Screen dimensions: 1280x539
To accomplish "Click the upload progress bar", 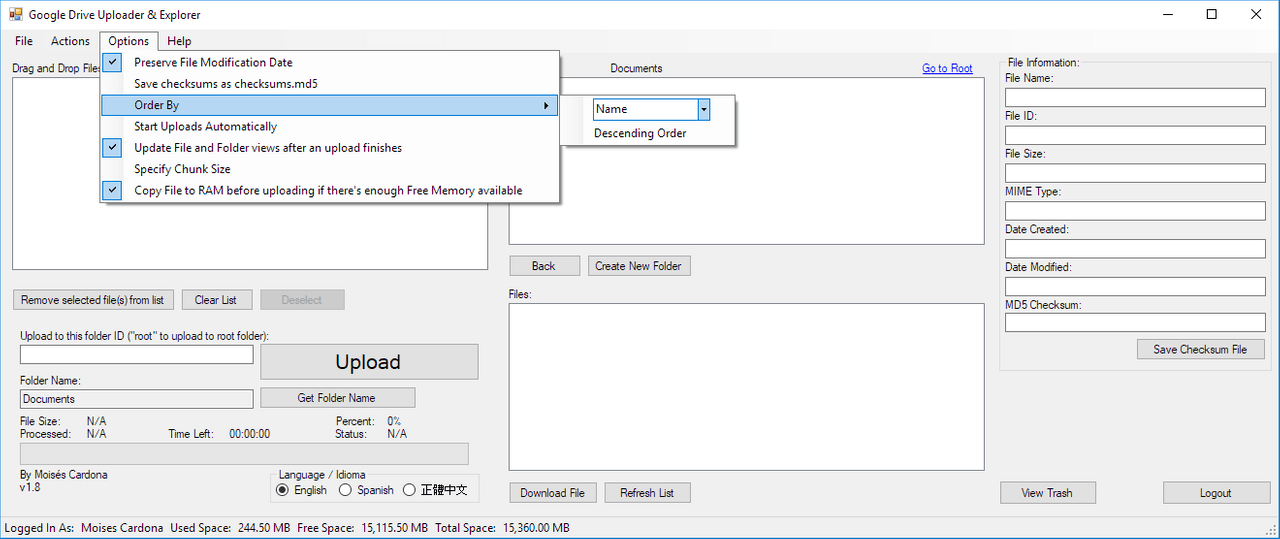I will [244, 454].
